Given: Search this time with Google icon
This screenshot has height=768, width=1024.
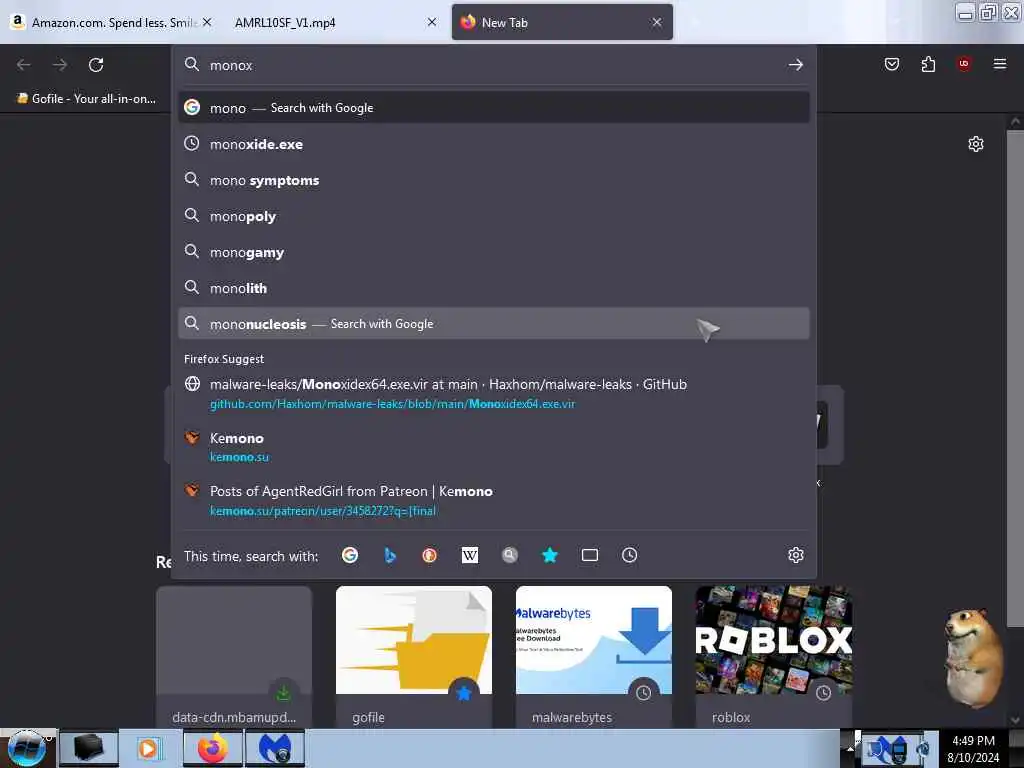Looking at the screenshot, I should tap(350, 555).
